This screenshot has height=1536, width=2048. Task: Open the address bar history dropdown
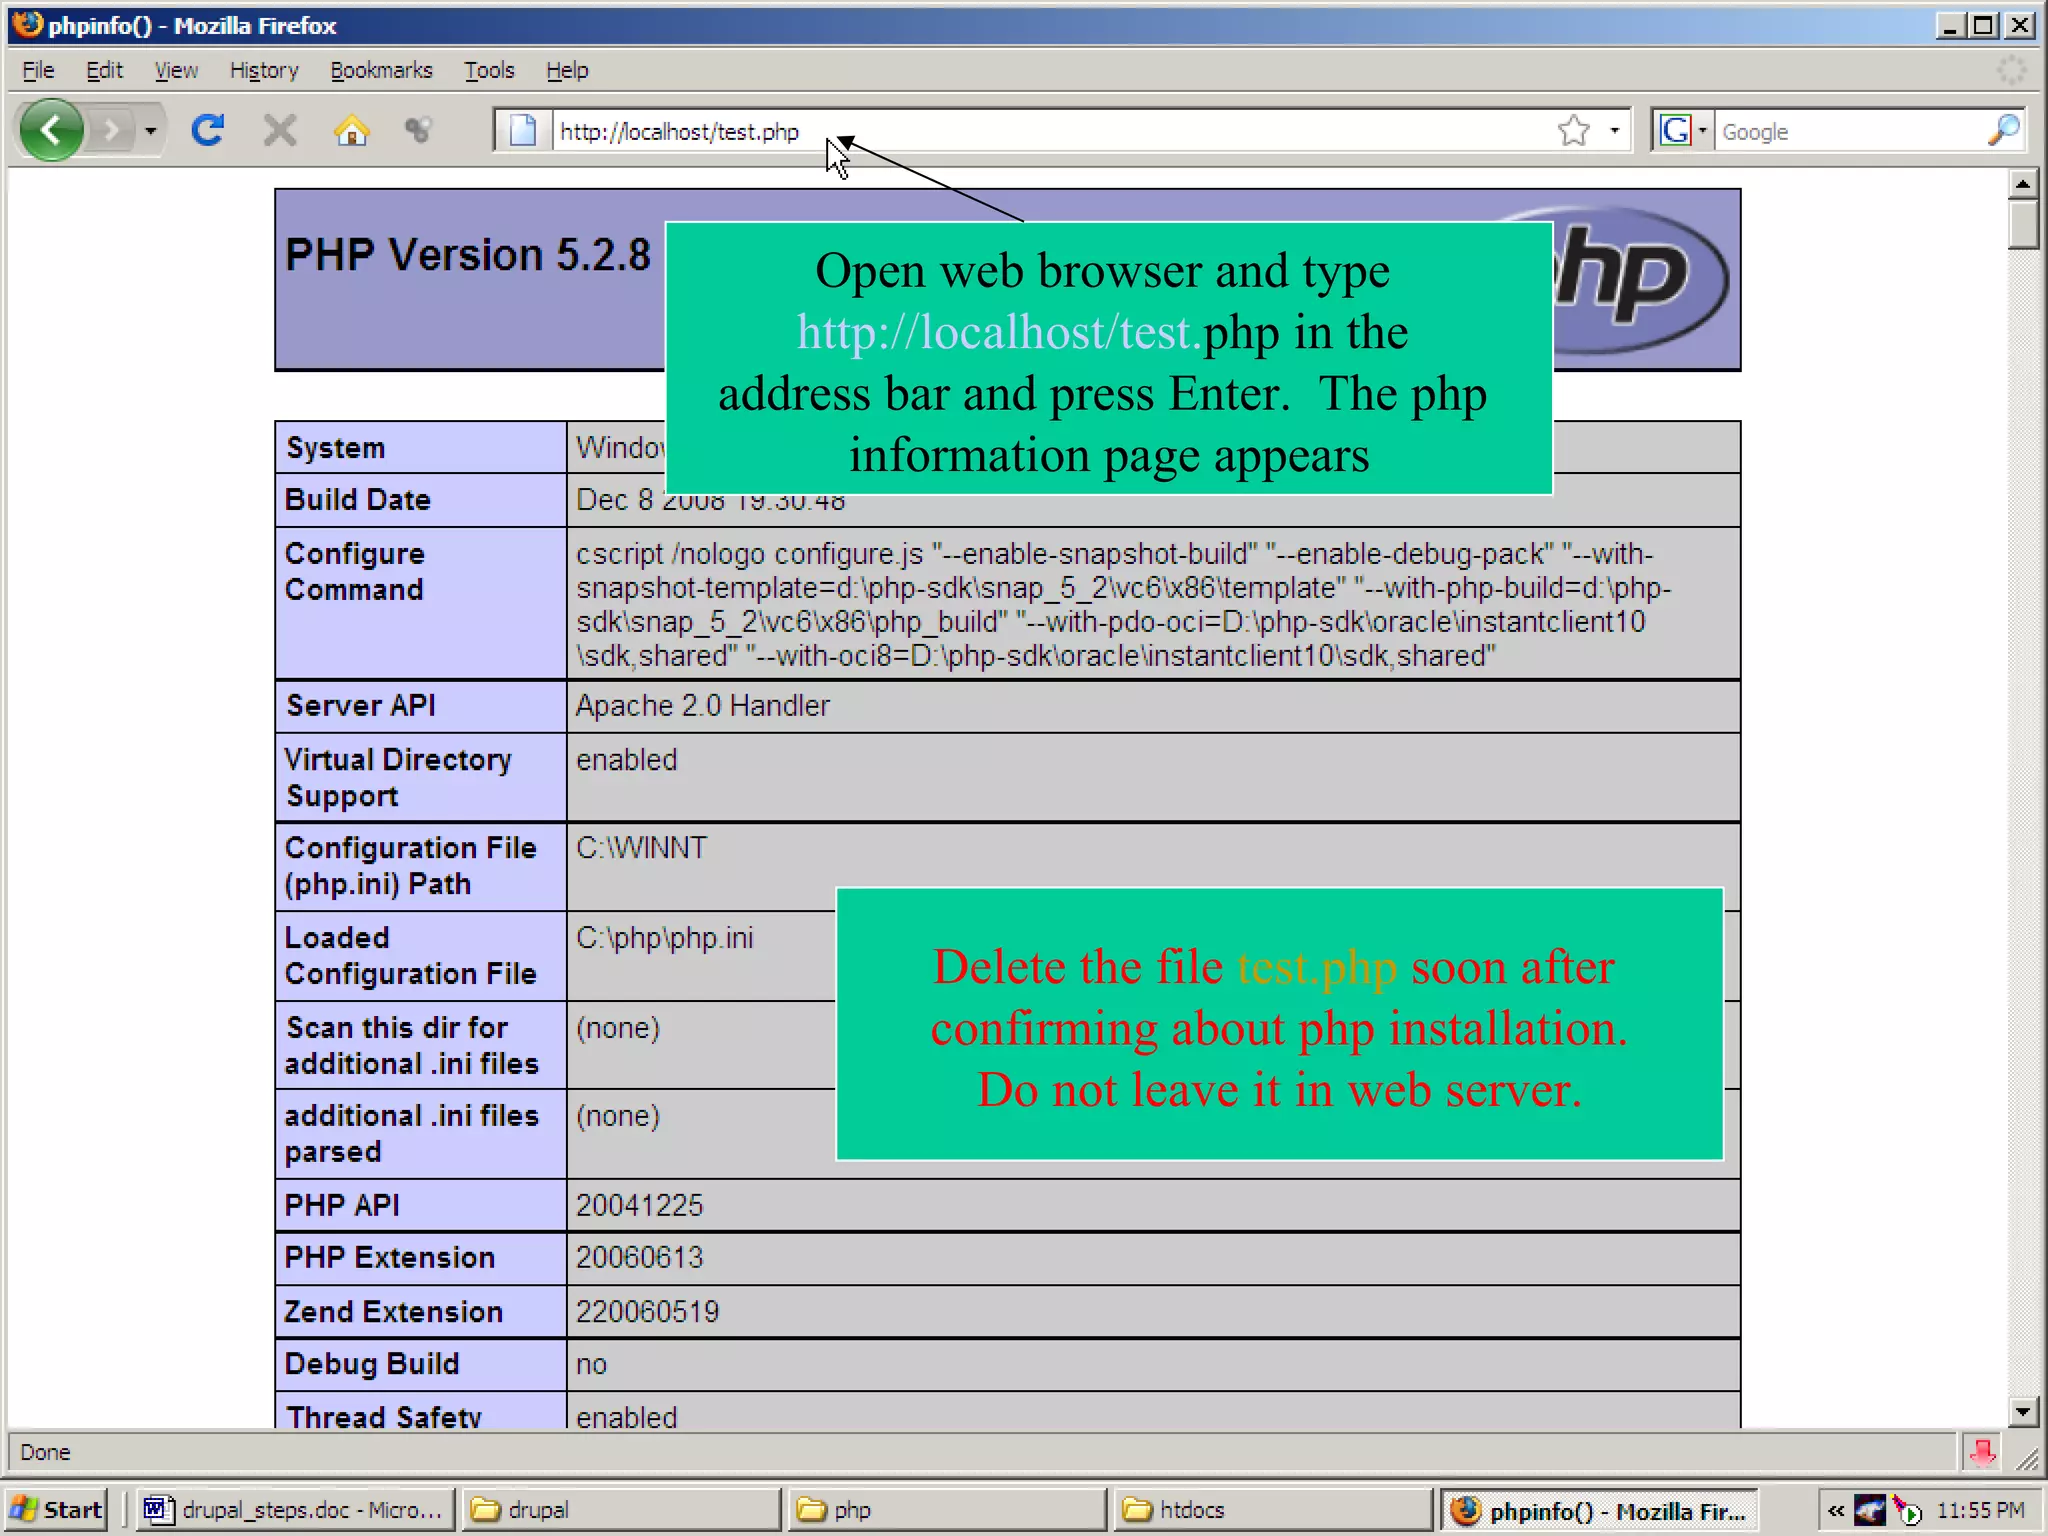coord(1614,131)
